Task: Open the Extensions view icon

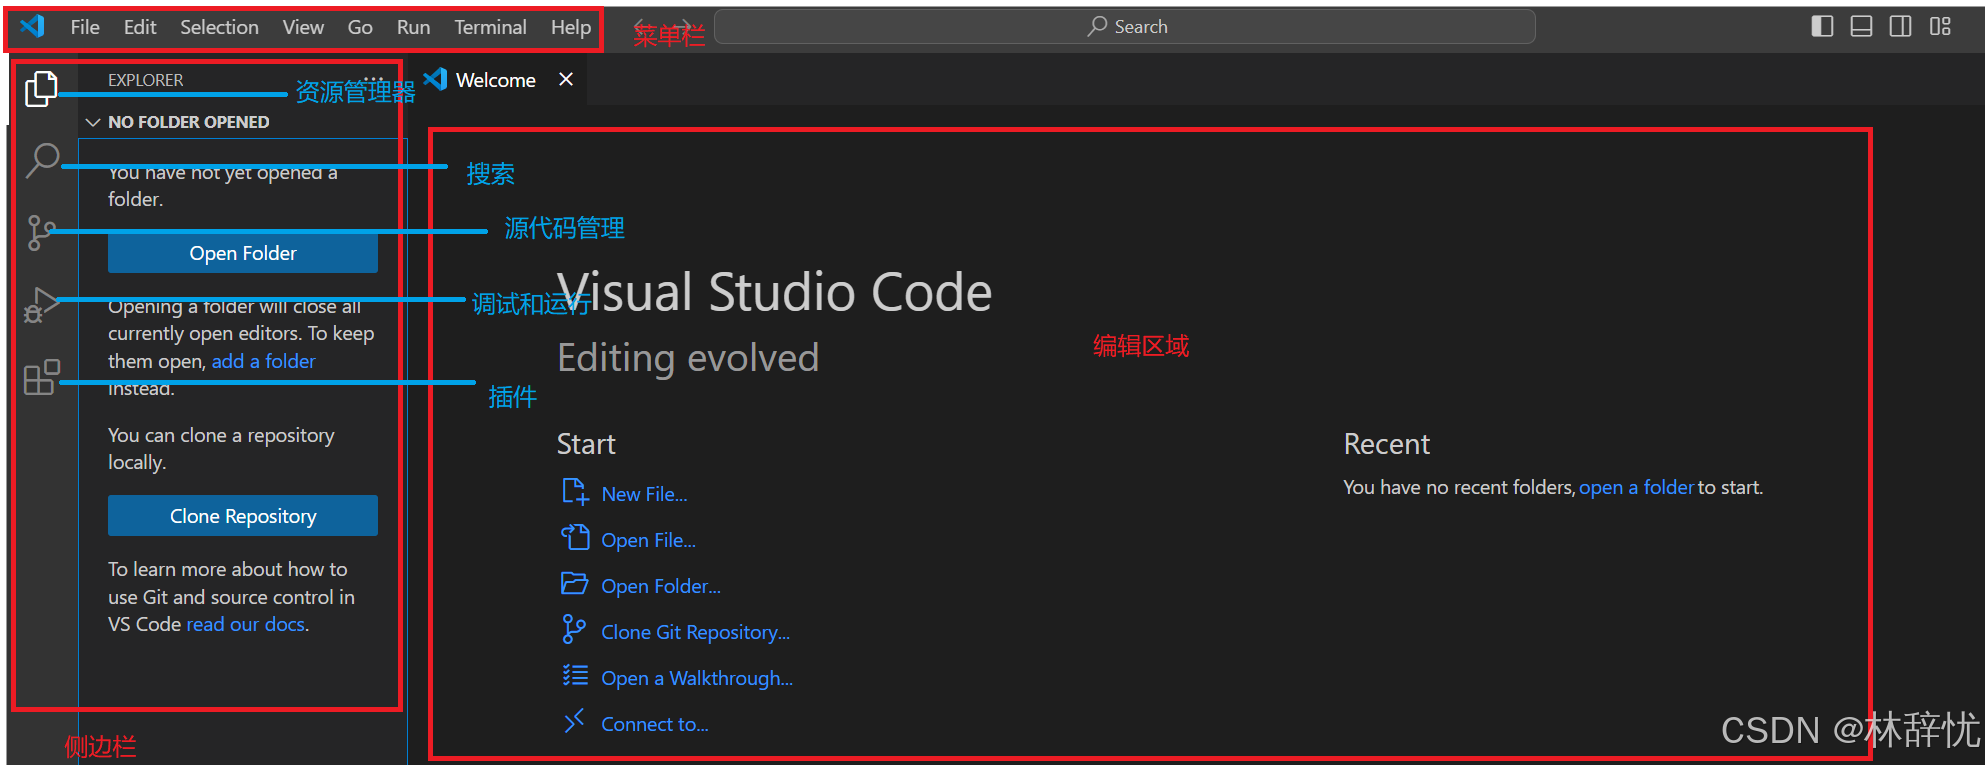Action: pyautogui.click(x=42, y=377)
